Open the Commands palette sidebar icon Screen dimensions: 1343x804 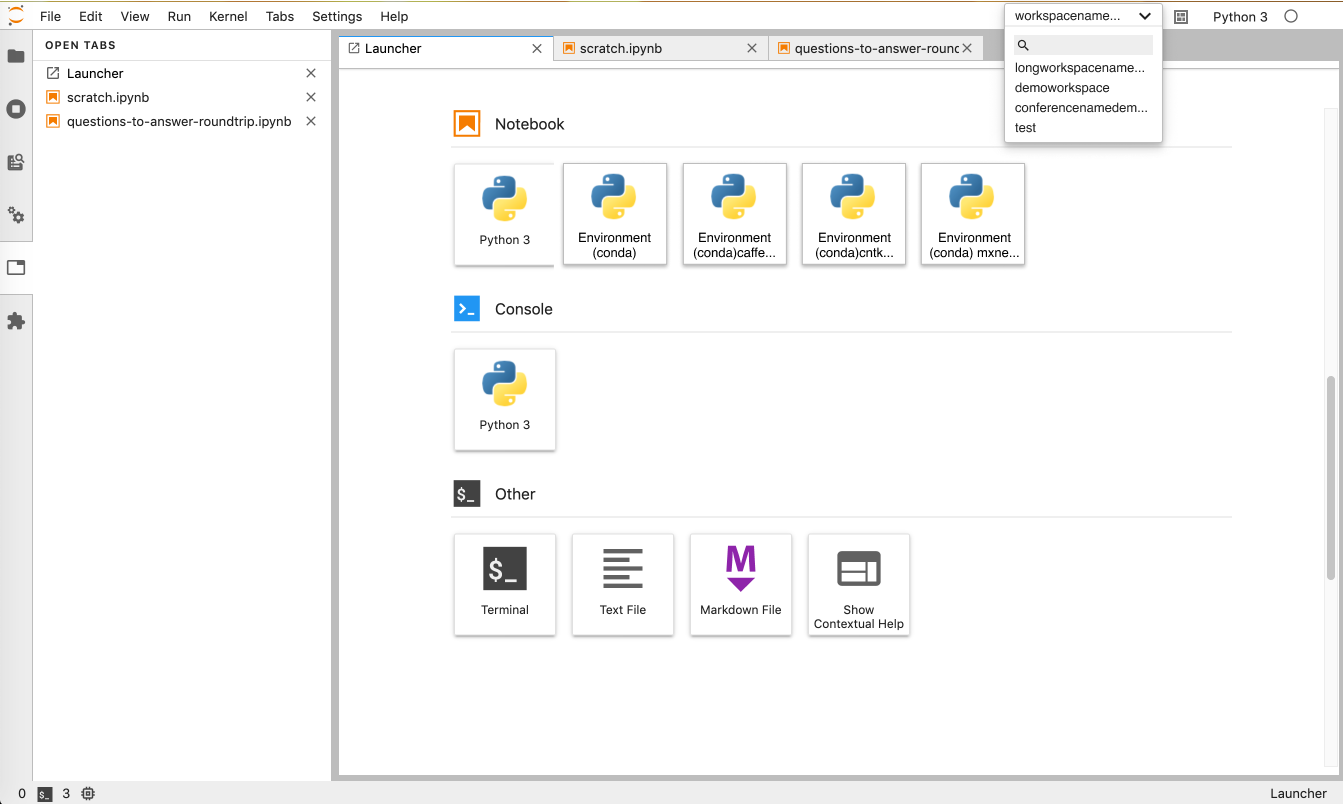16,162
